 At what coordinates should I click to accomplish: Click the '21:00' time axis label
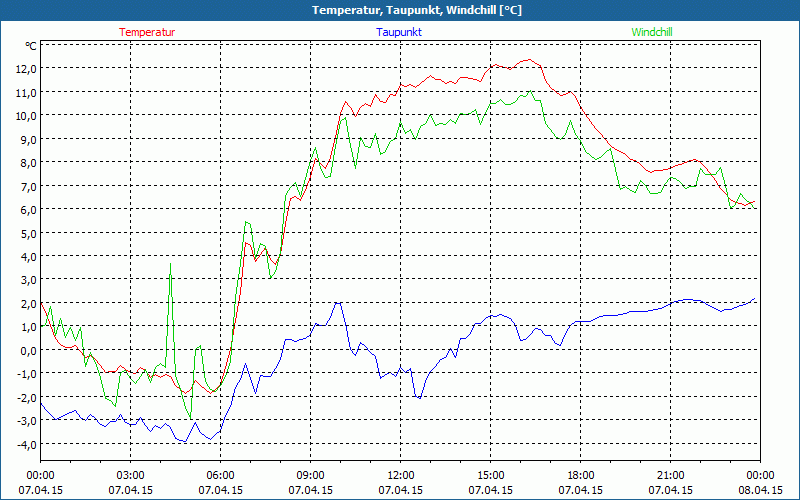(670, 476)
